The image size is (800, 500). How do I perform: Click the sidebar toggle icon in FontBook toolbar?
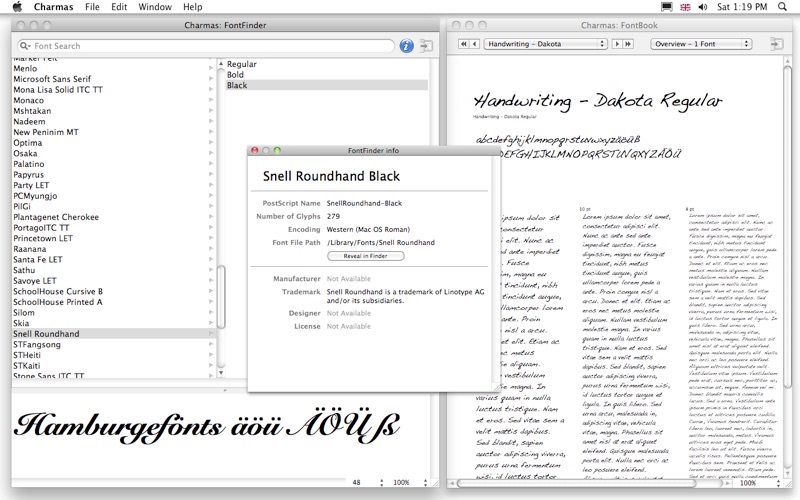[776, 44]
